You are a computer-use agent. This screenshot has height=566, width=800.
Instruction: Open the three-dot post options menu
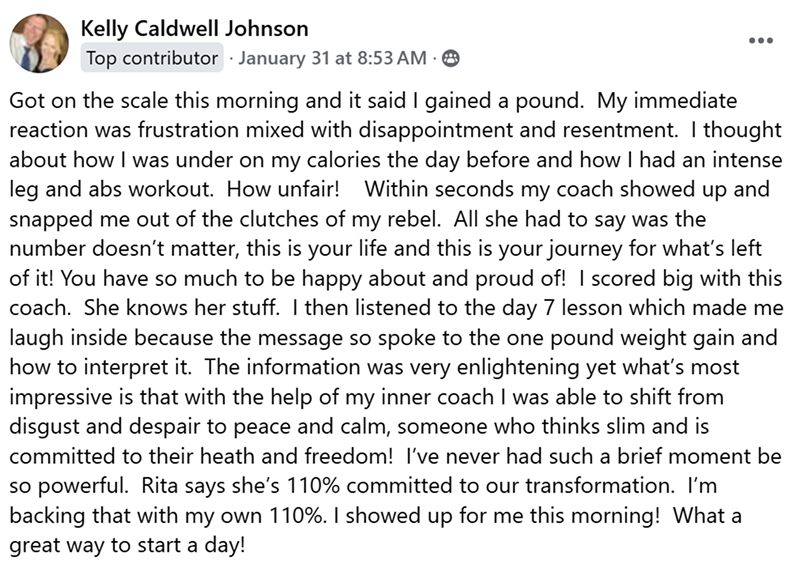coord(761,40)
